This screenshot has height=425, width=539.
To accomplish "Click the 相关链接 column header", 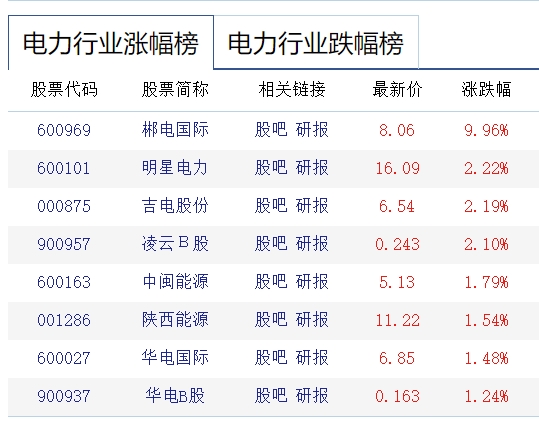I will pos(292,89).
